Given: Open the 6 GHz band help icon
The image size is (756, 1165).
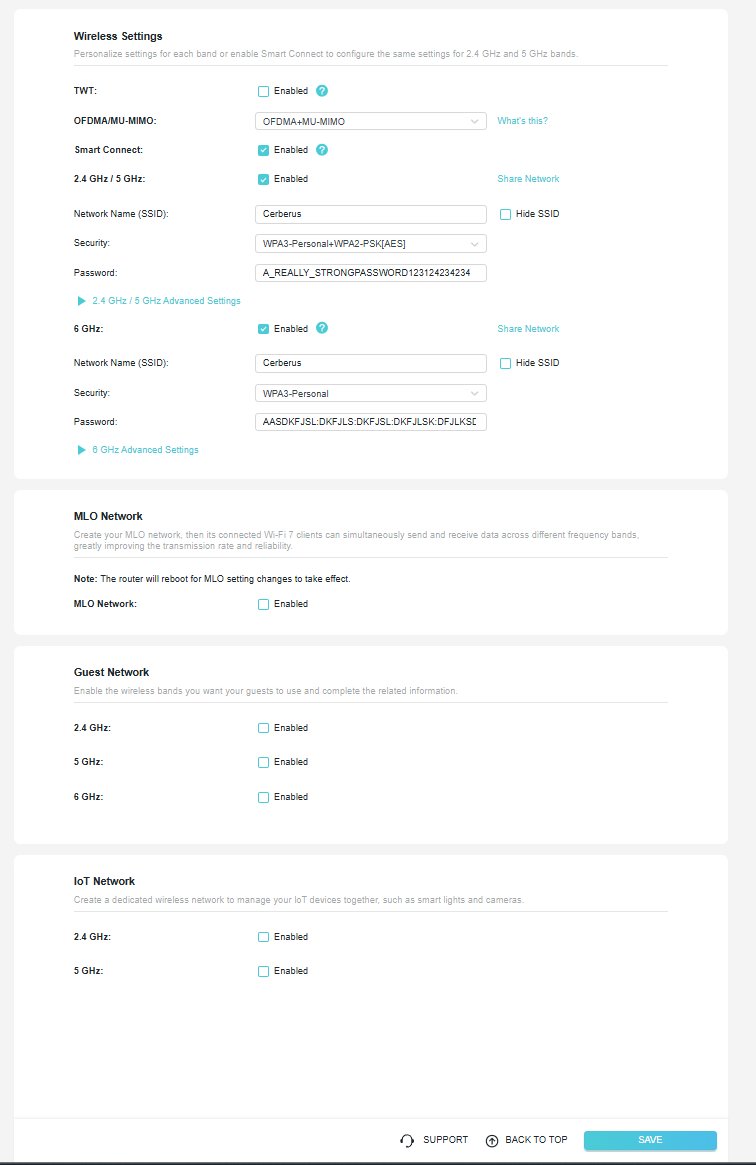Looking at the screenshot, I should pyautogui.click(x=324, y=328).
